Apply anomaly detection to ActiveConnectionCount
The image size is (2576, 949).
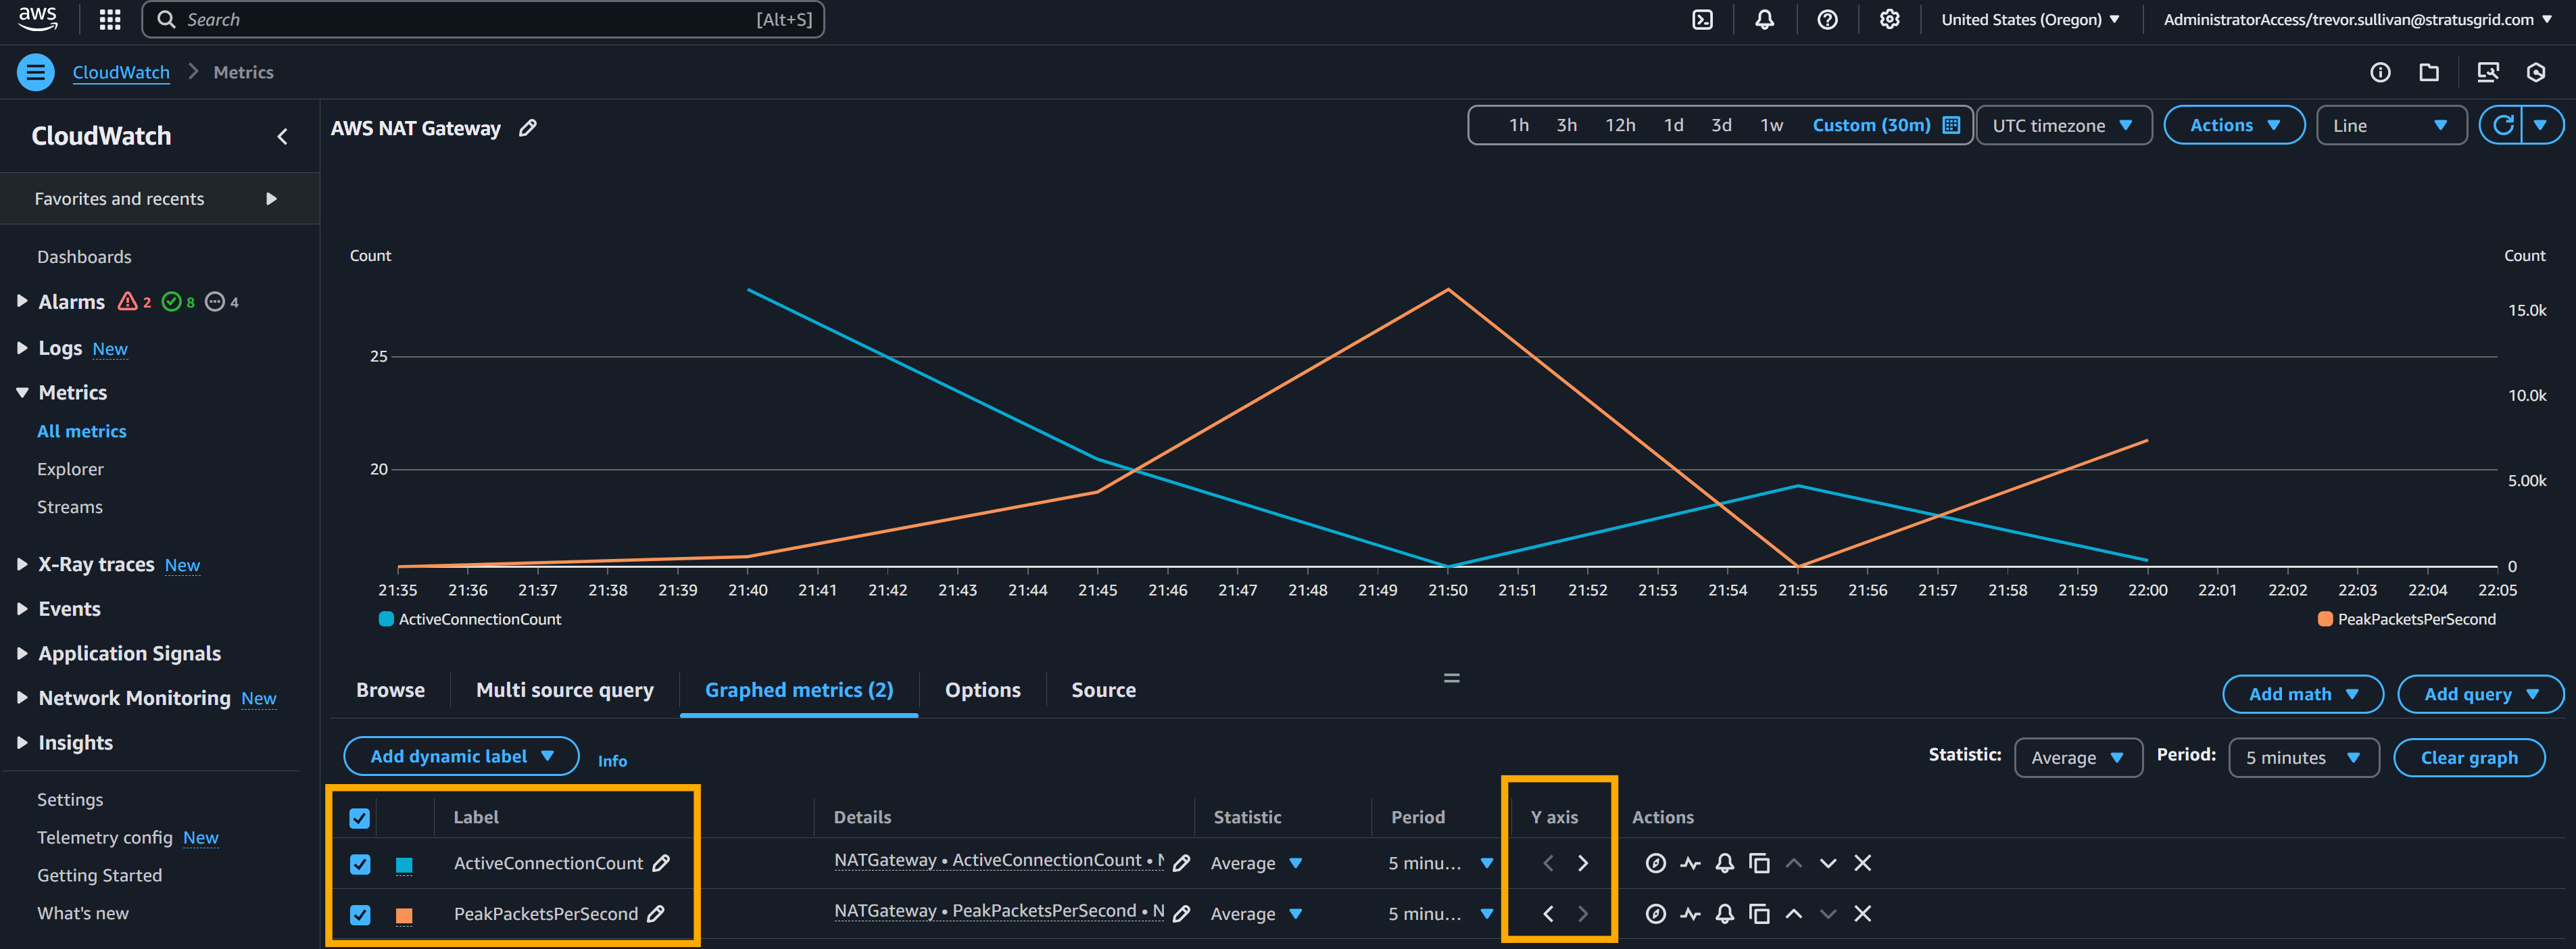click(x=1690, y=863)
